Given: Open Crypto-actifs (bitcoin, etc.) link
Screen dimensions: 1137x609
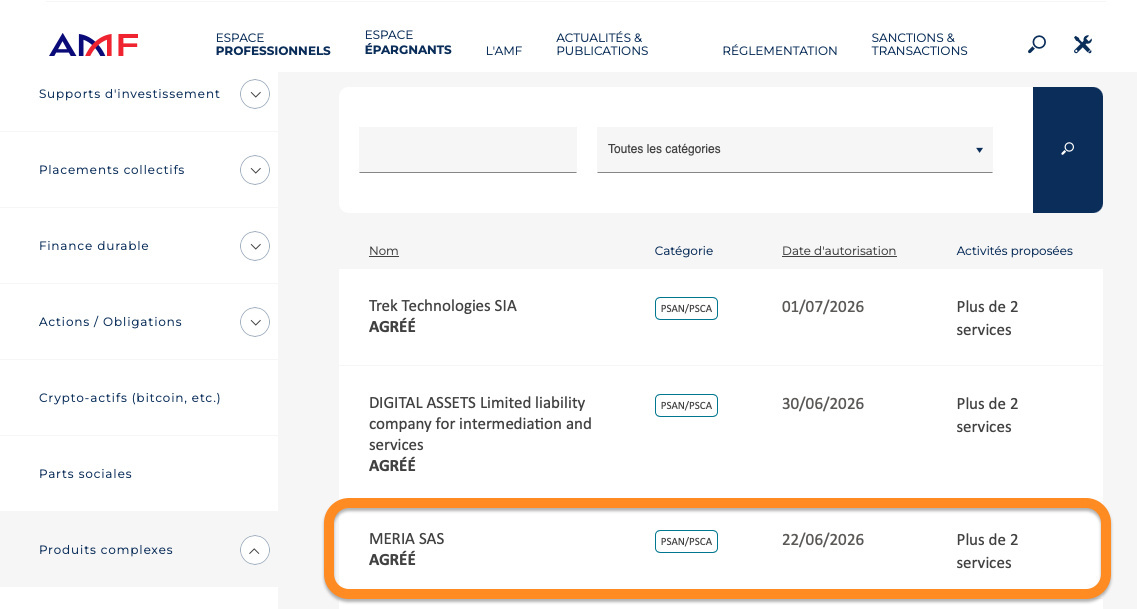Looking at the screenshot, I should click(130, 398).
